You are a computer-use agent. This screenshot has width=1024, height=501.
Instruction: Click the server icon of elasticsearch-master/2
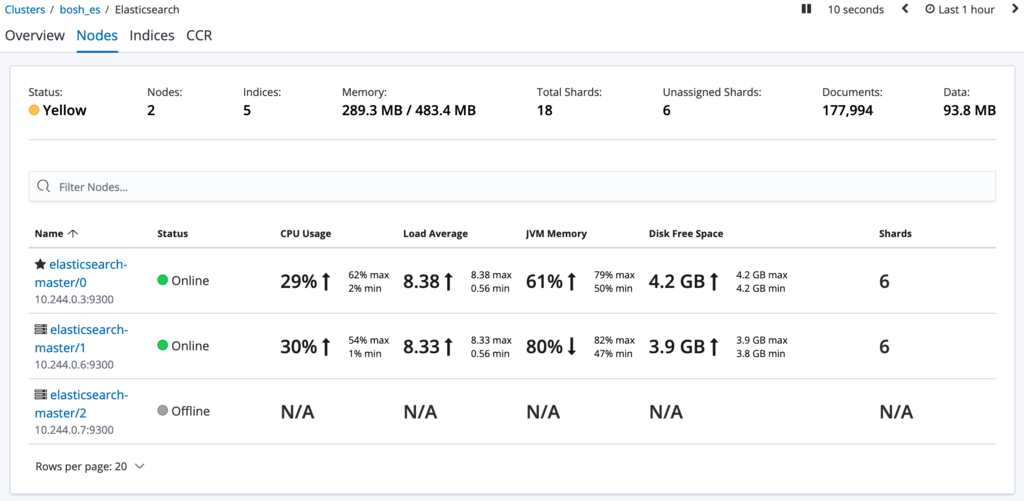pyautogui.click(x=40, y=395)
